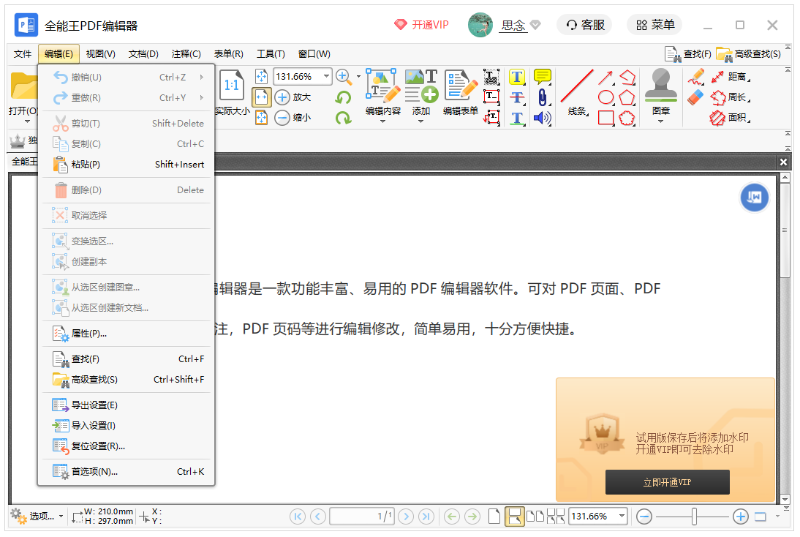Open the Open file dropdown arrow
This screenshot has height=537, width=800.
point(27,121)
